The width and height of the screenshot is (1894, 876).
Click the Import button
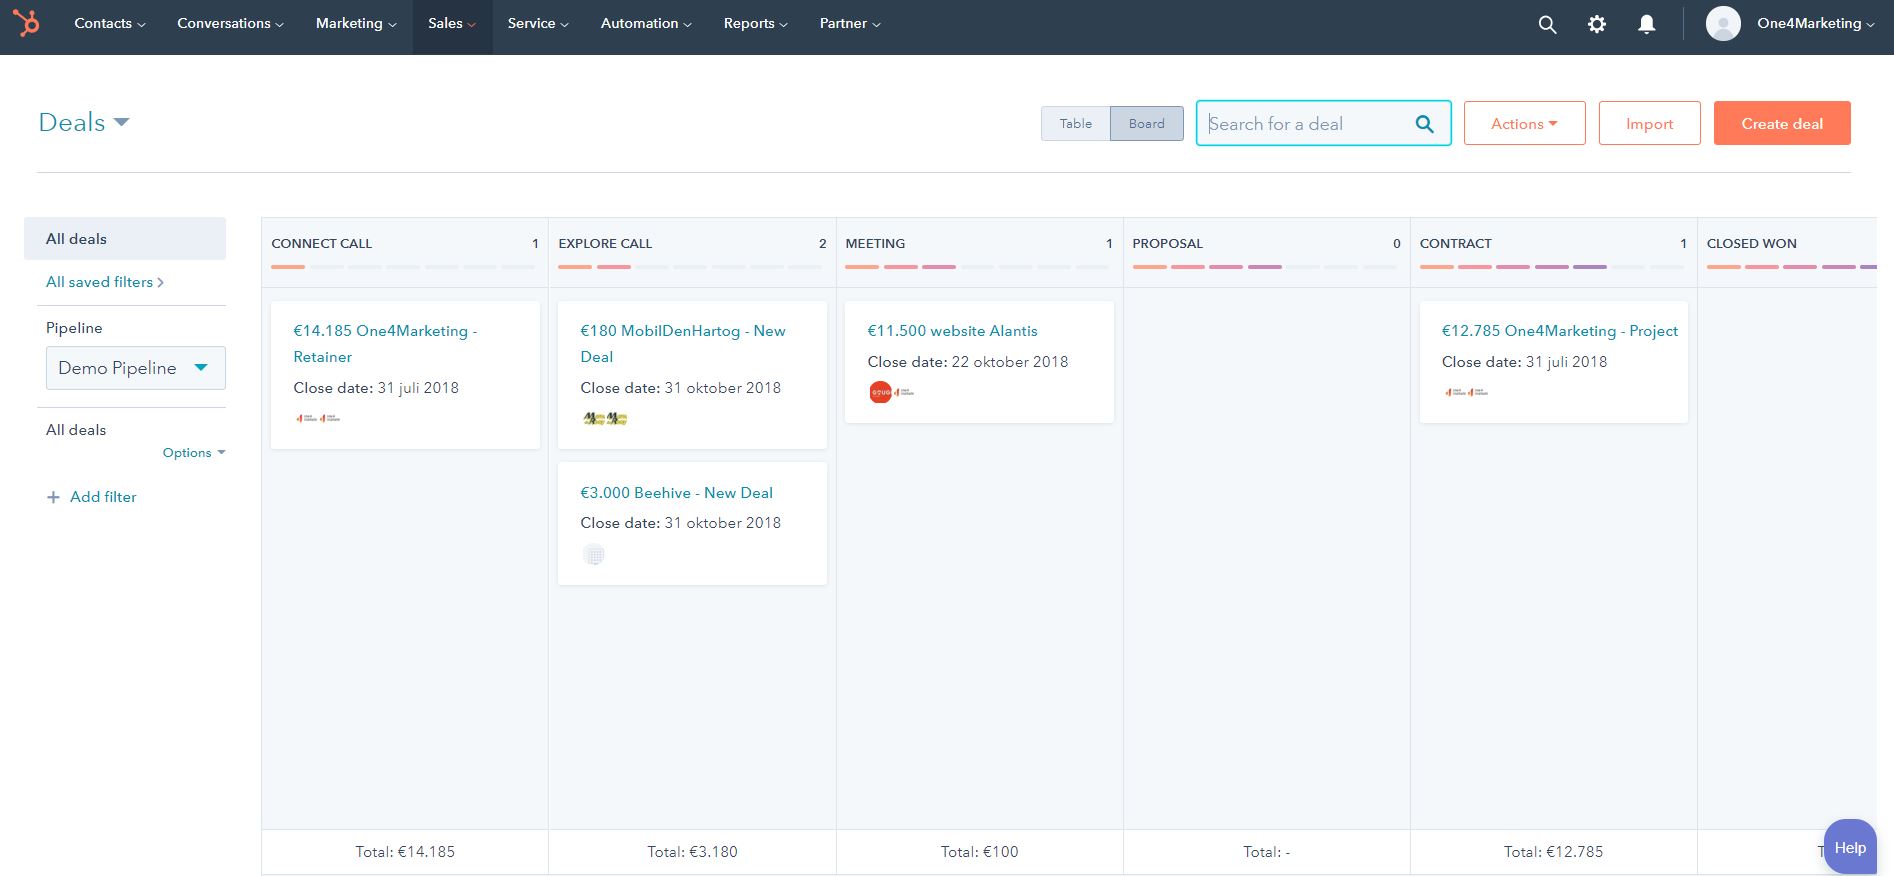point(1649,123)
